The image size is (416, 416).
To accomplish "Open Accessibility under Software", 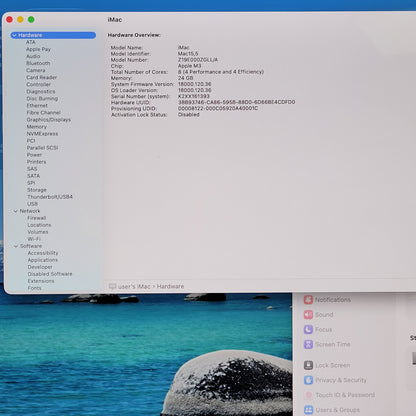I will 43,253.
